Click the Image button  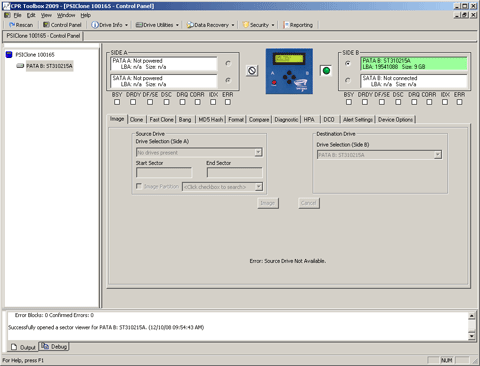click(268, 203)
